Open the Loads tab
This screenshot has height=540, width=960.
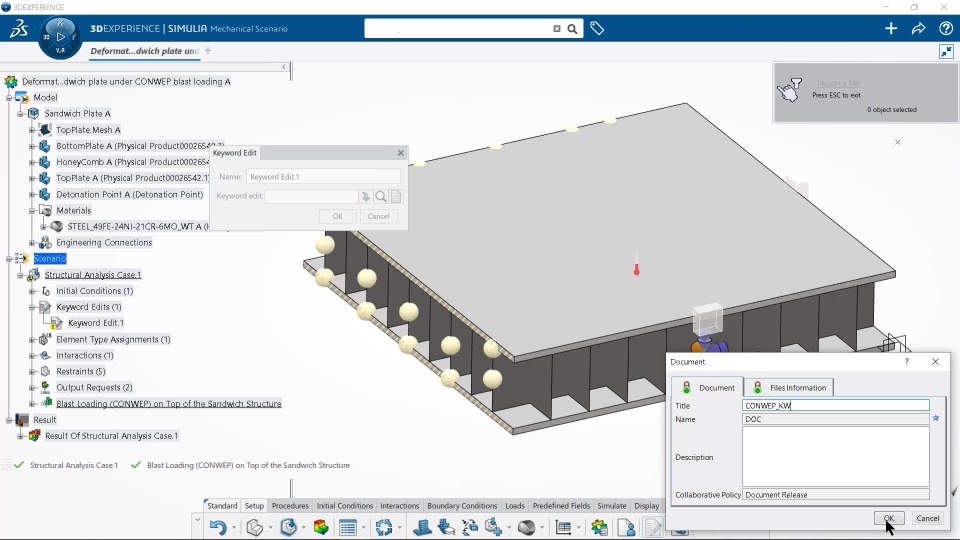[515, 506]
